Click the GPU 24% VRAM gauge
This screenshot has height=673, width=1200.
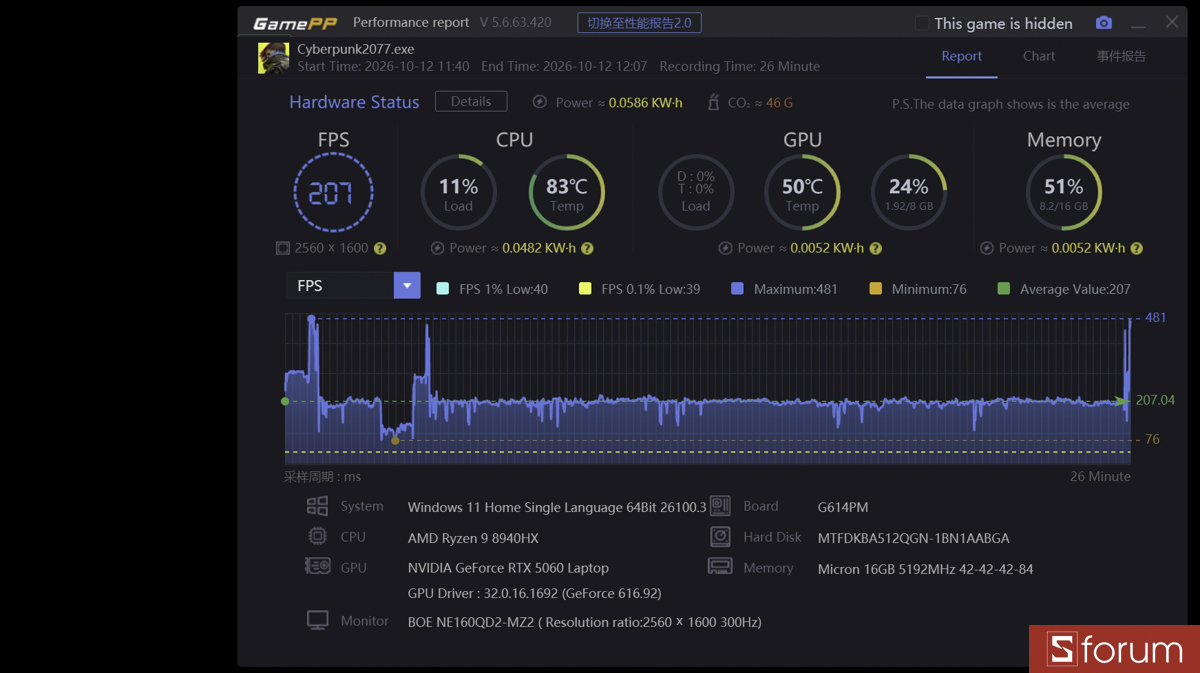click(x=908, y=193)
